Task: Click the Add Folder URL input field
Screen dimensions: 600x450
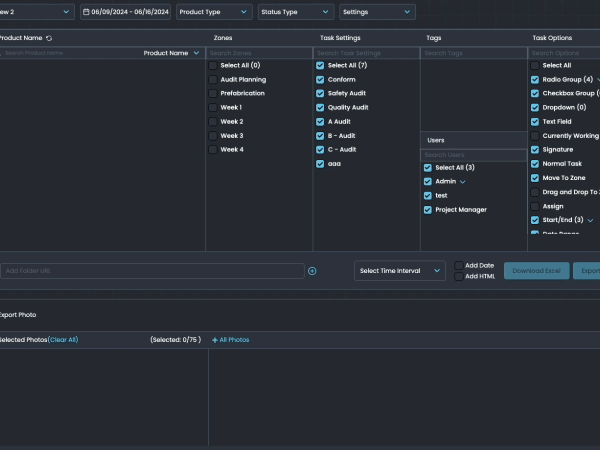Action: click(152, 271)
